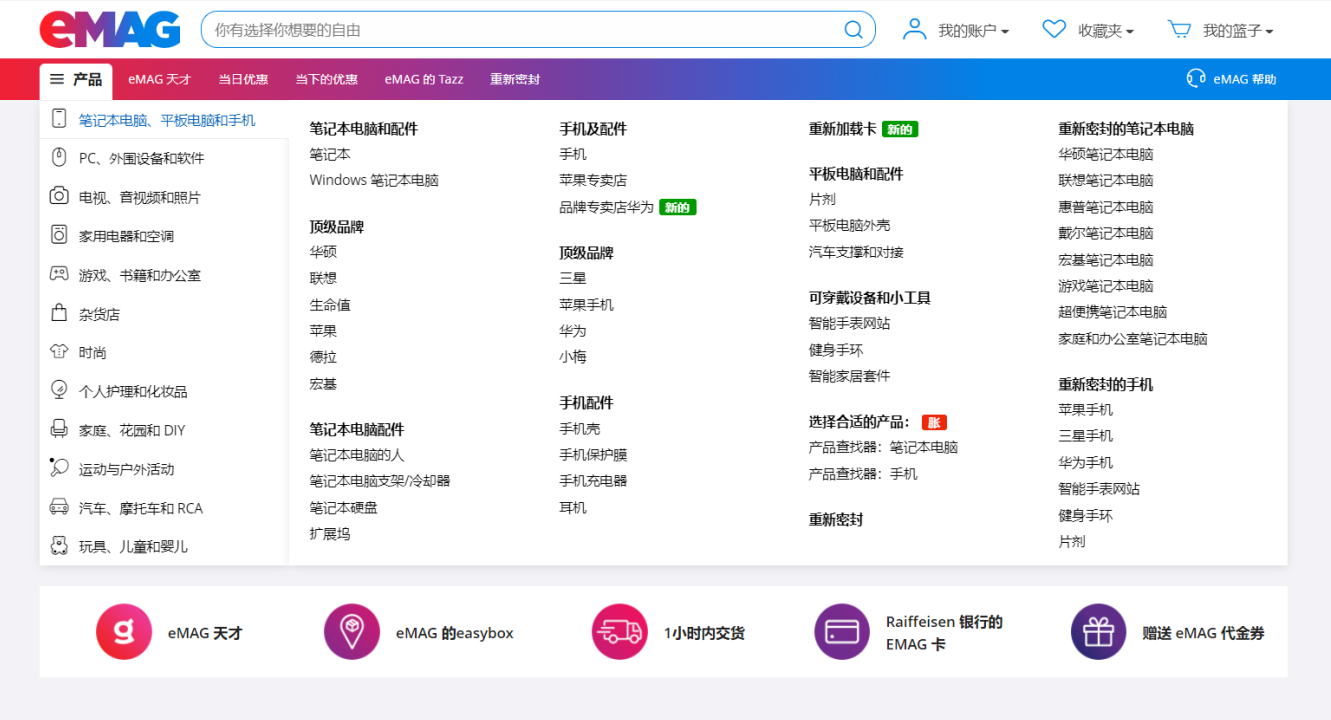Click the Raiffeisen 银行 card icon

click(841, 631)
